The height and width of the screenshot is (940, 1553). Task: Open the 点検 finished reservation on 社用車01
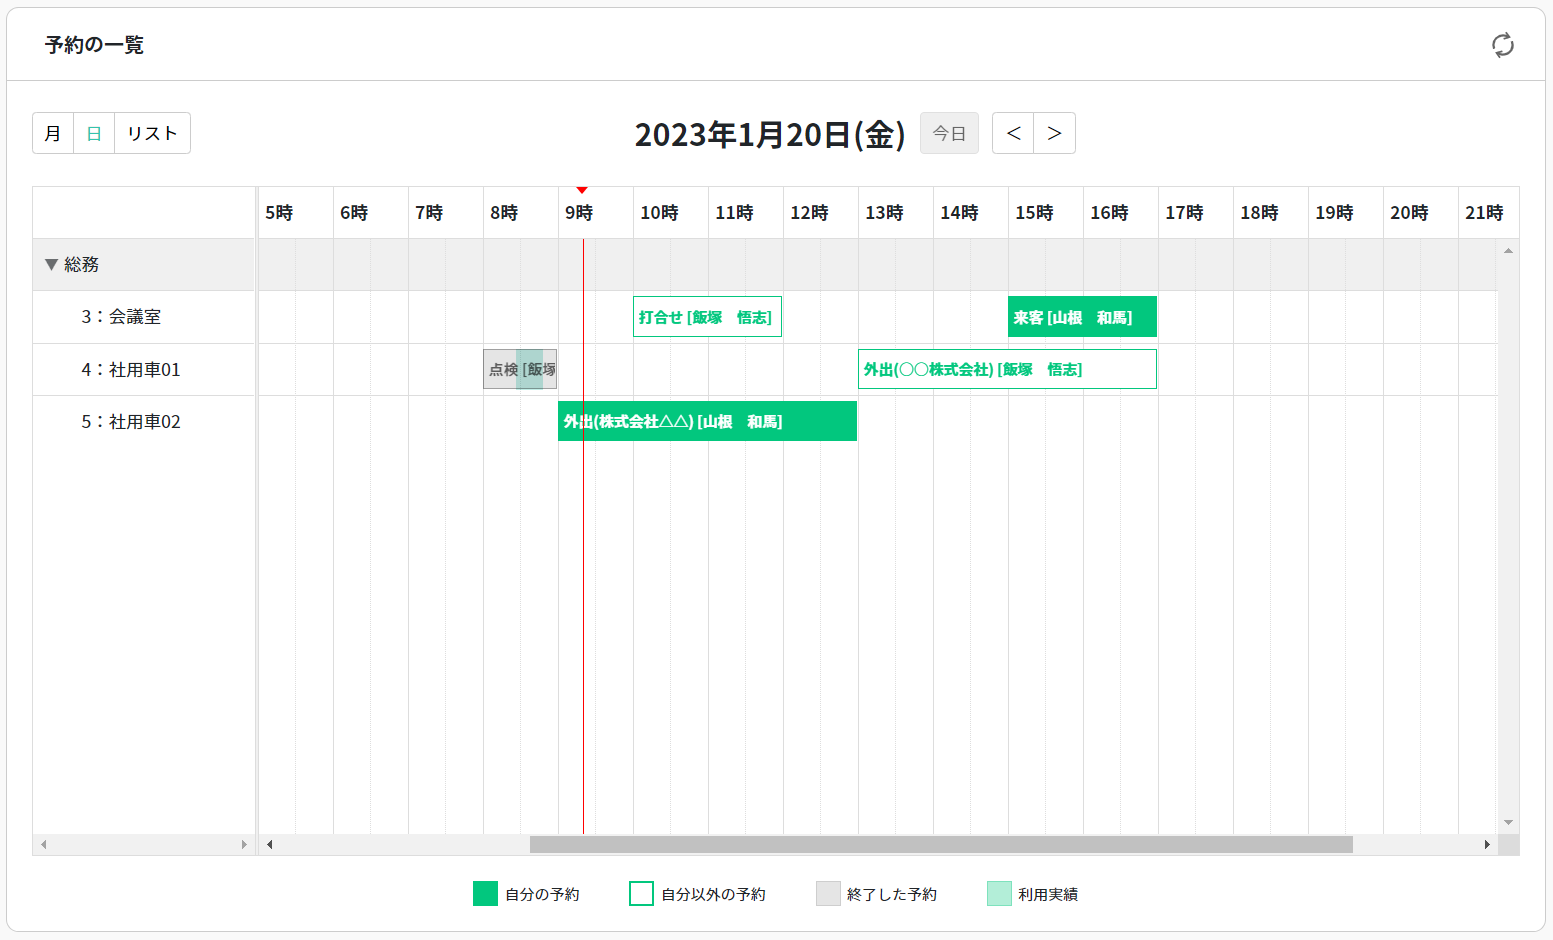pyautogui.click(x=520, y=369)
